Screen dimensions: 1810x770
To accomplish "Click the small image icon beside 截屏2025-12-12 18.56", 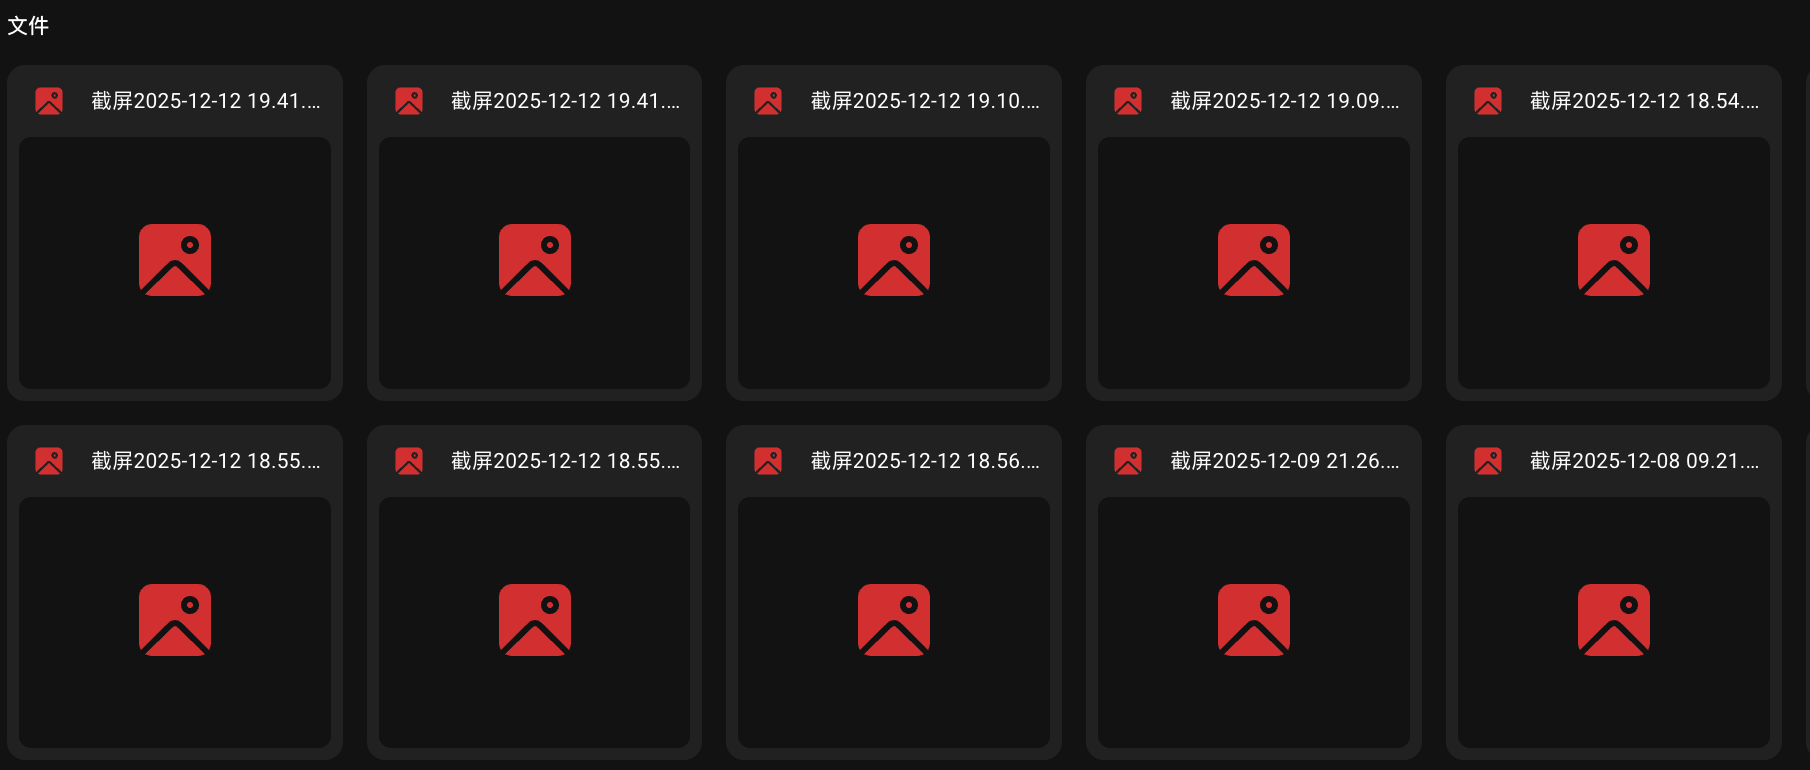I will (x=768, y=461).
